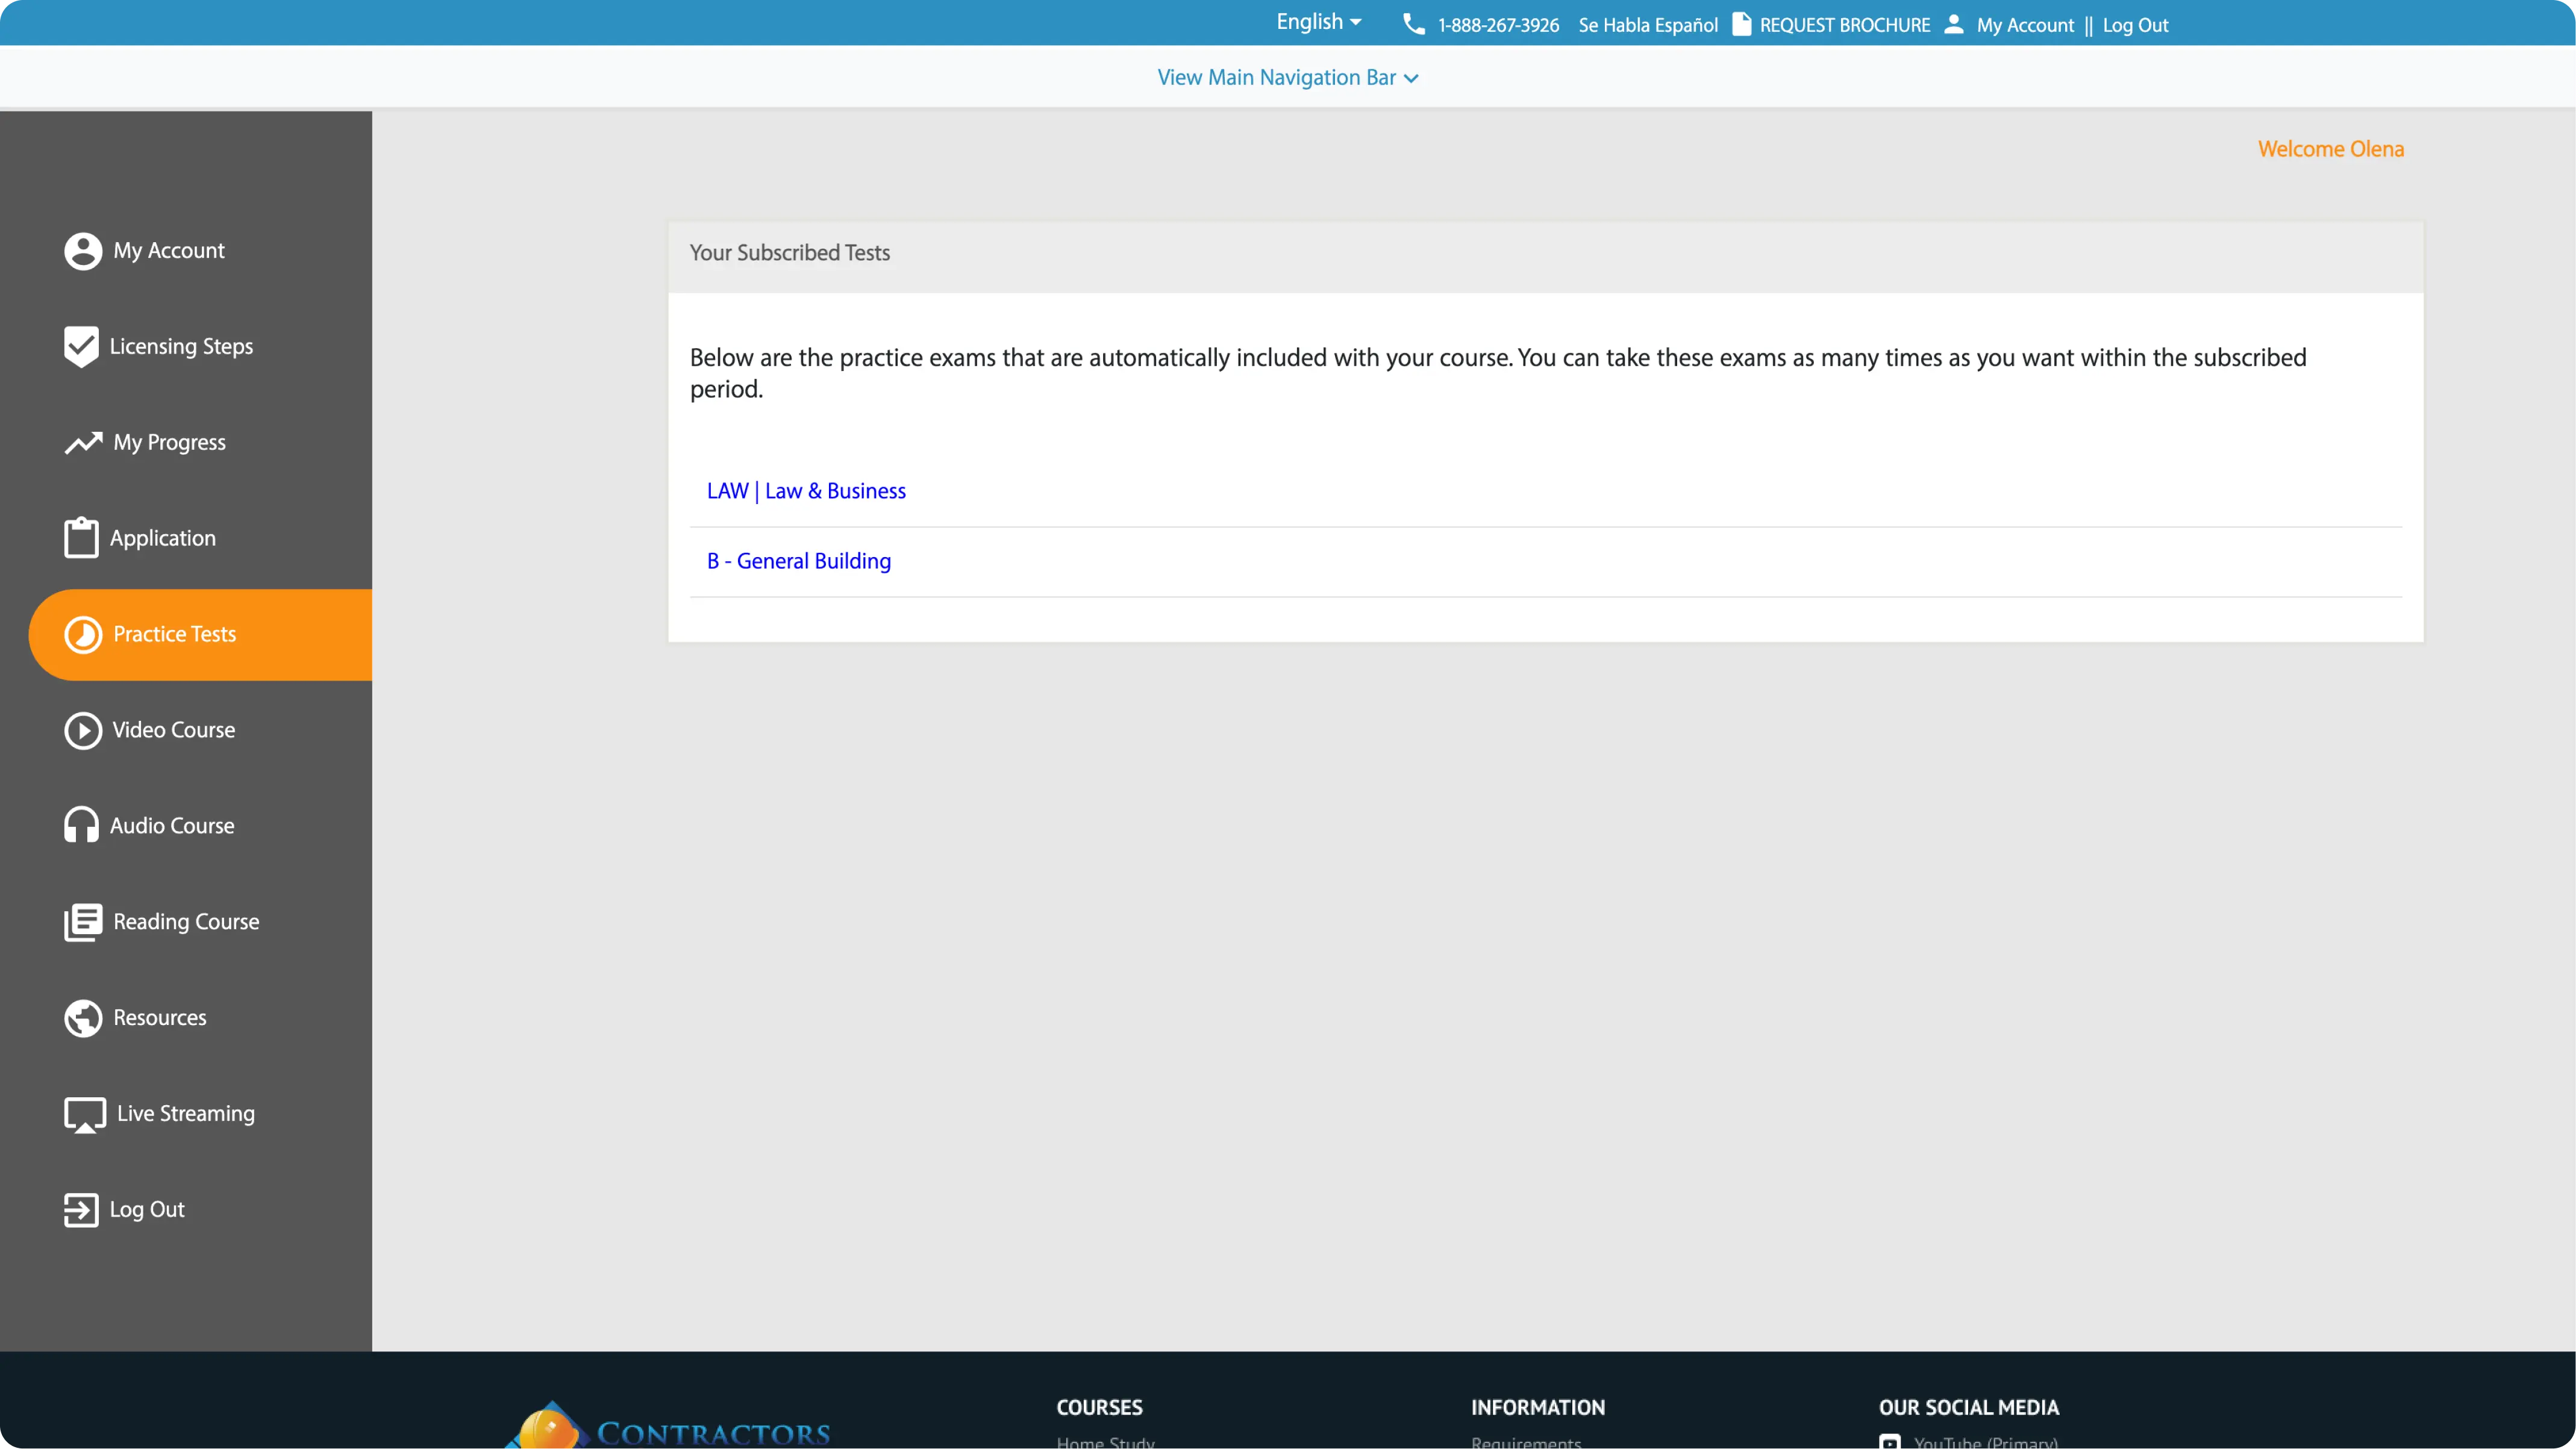Open Resources via the globe icon
This screenshot has height=1449, width=2576.
tap(82, 1018)
